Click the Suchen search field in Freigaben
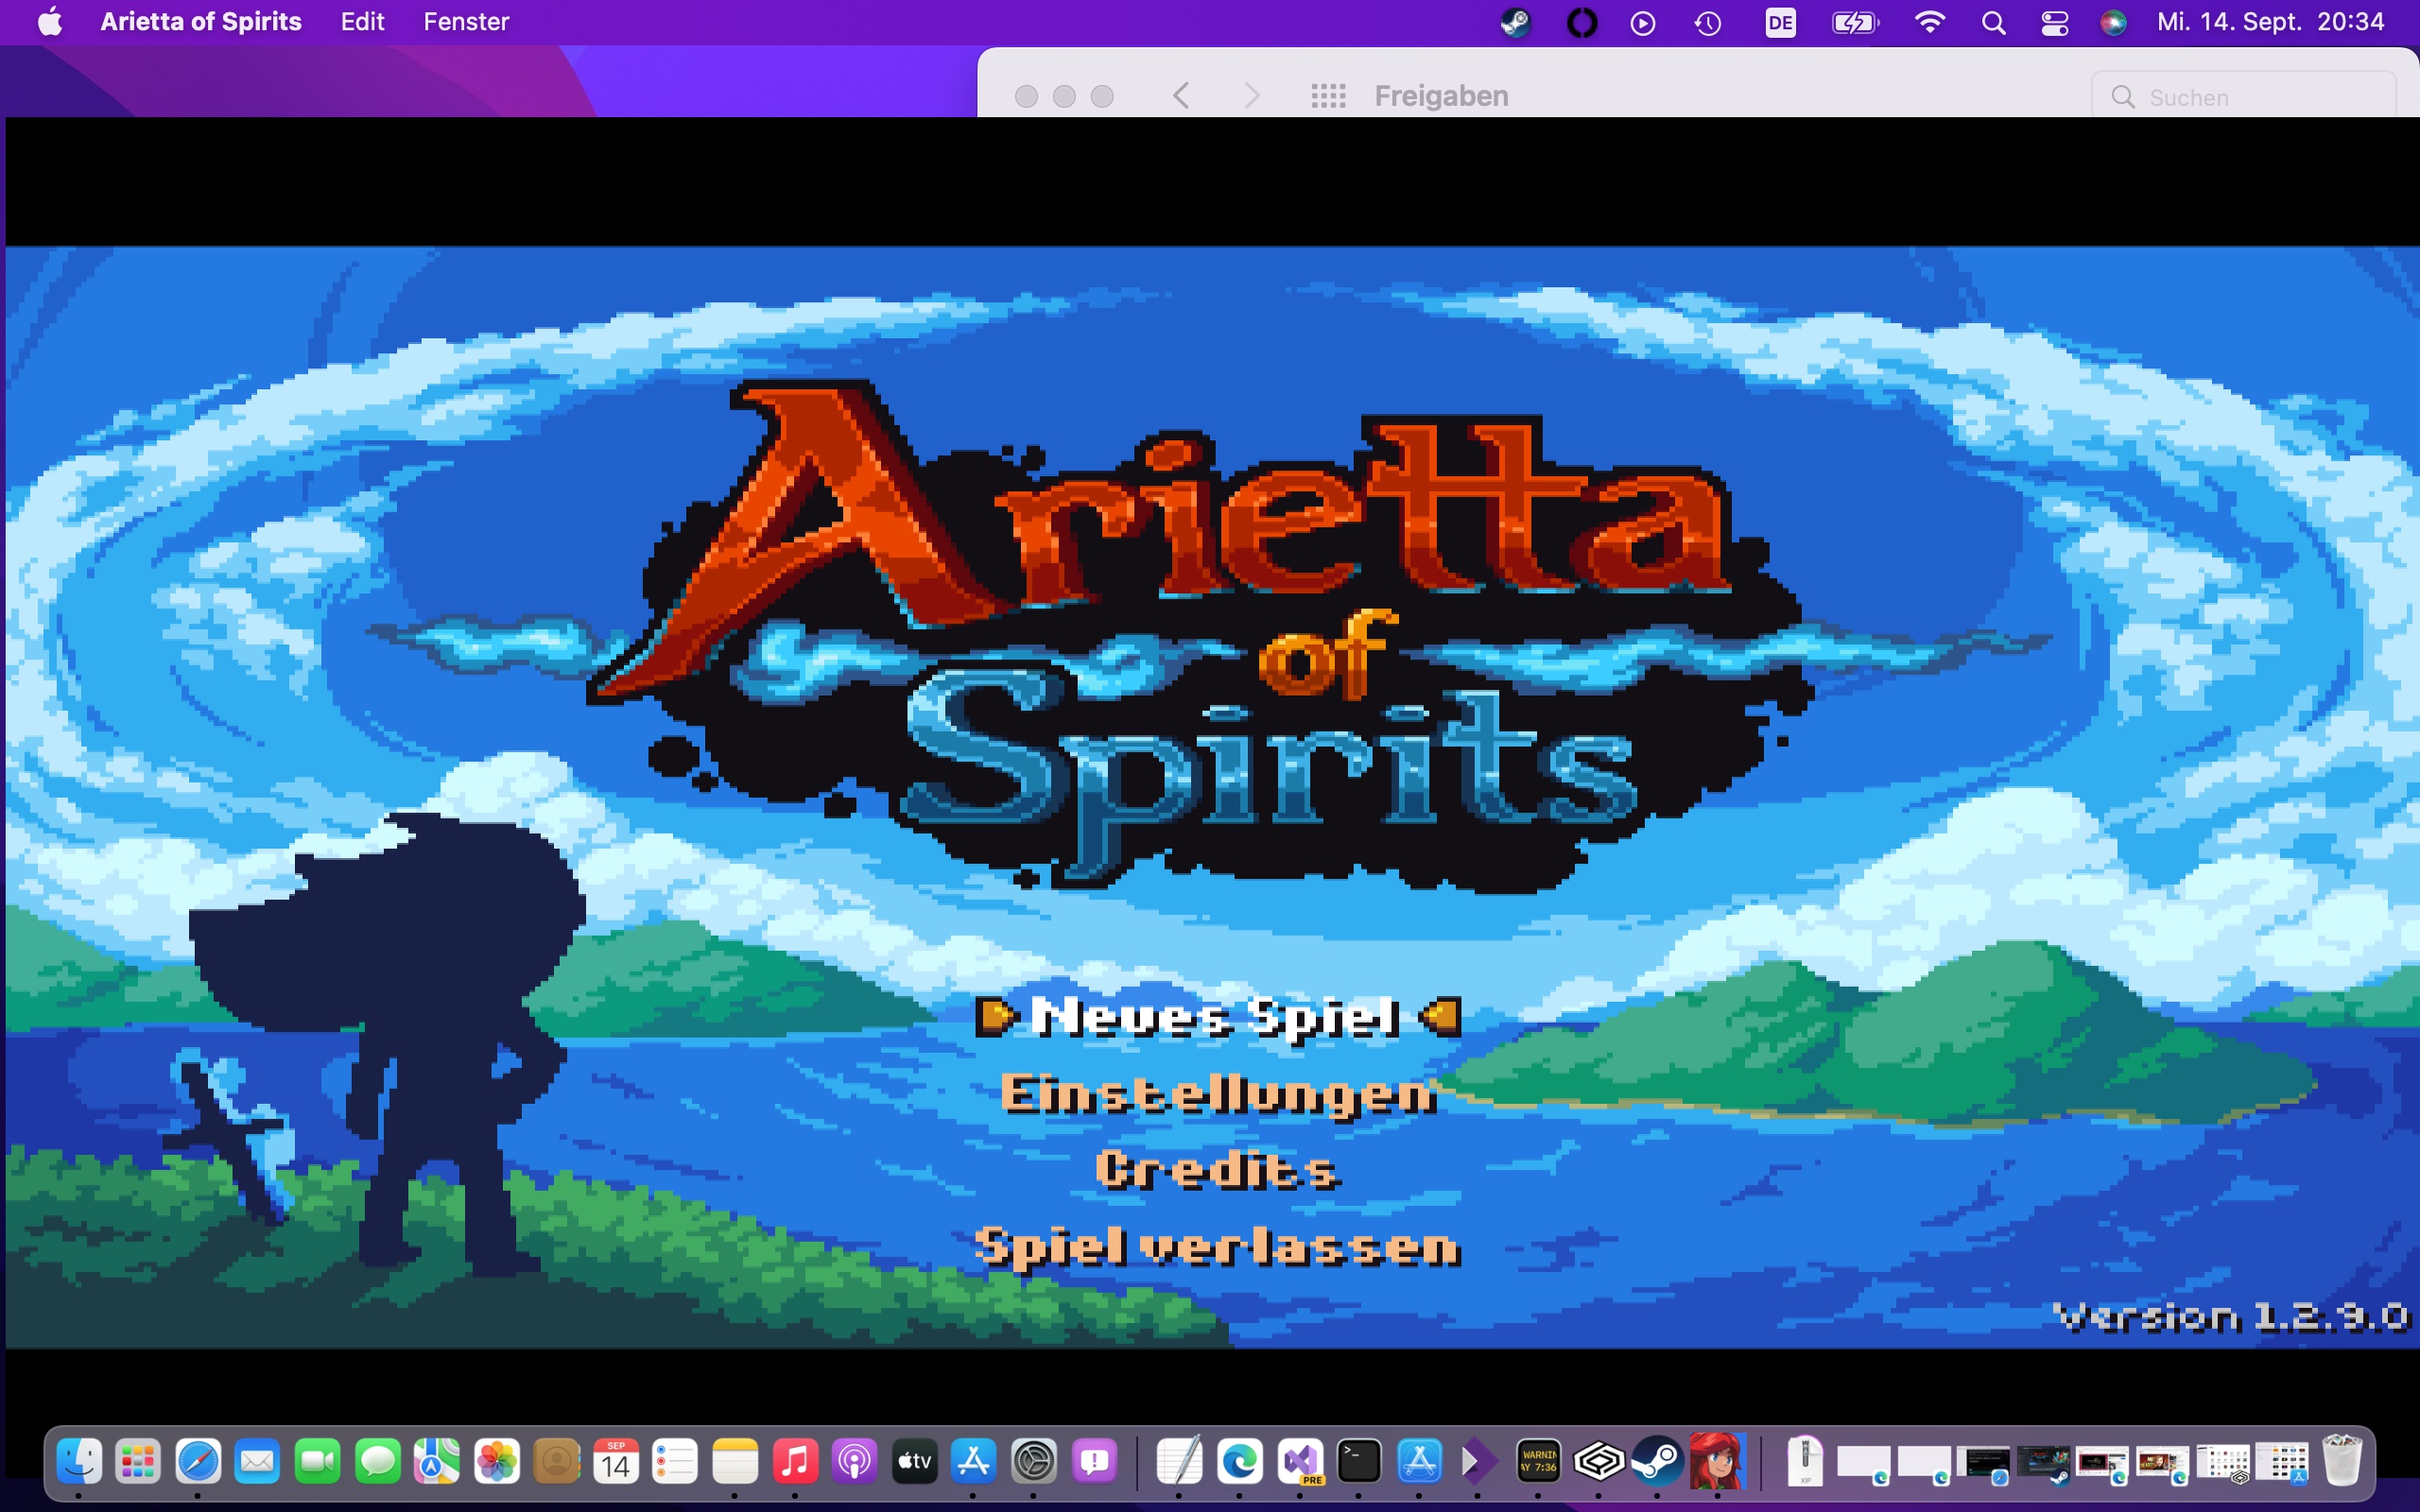 click(2244, 96)
